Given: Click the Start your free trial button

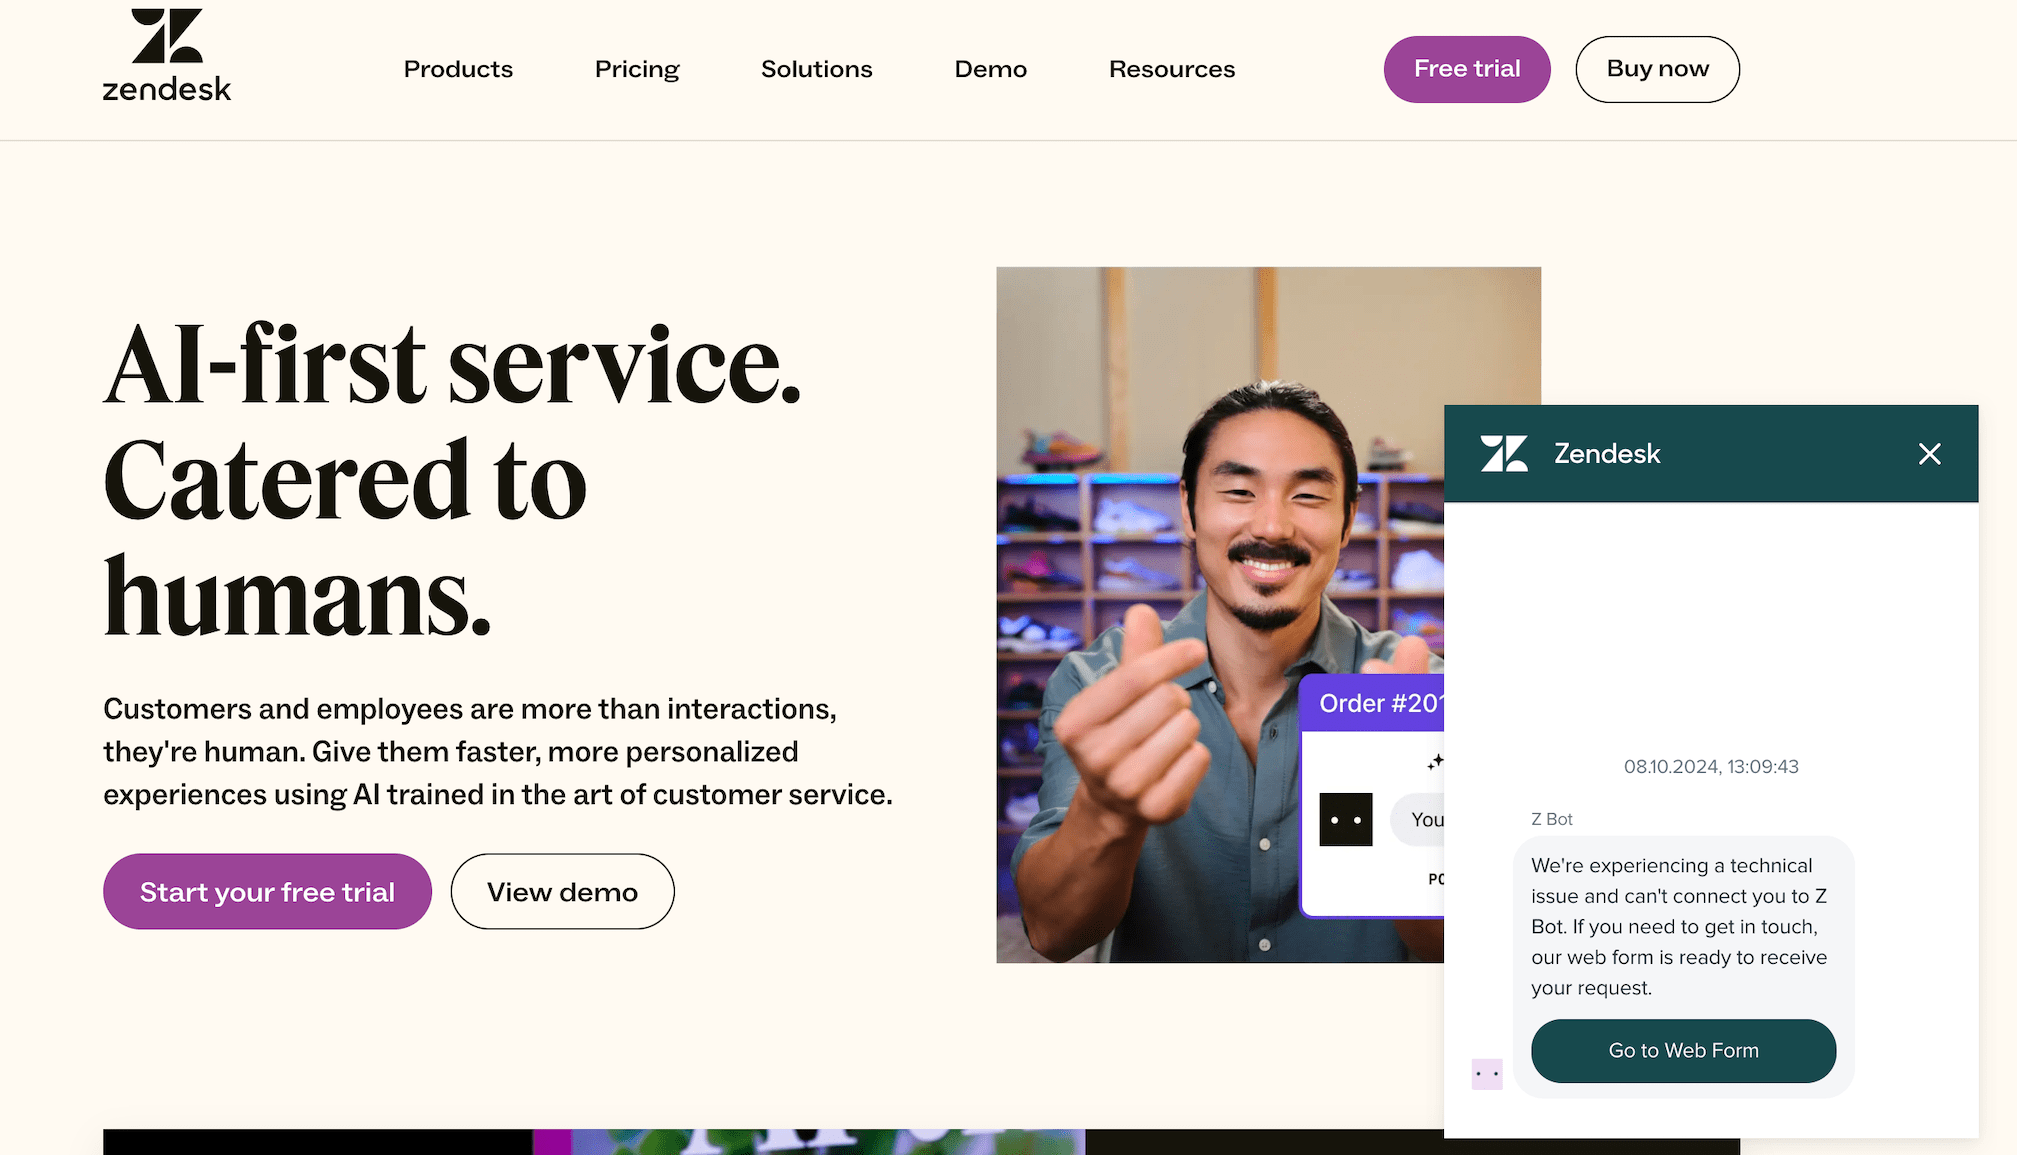Looking at the screenshot, I should 267,890.
